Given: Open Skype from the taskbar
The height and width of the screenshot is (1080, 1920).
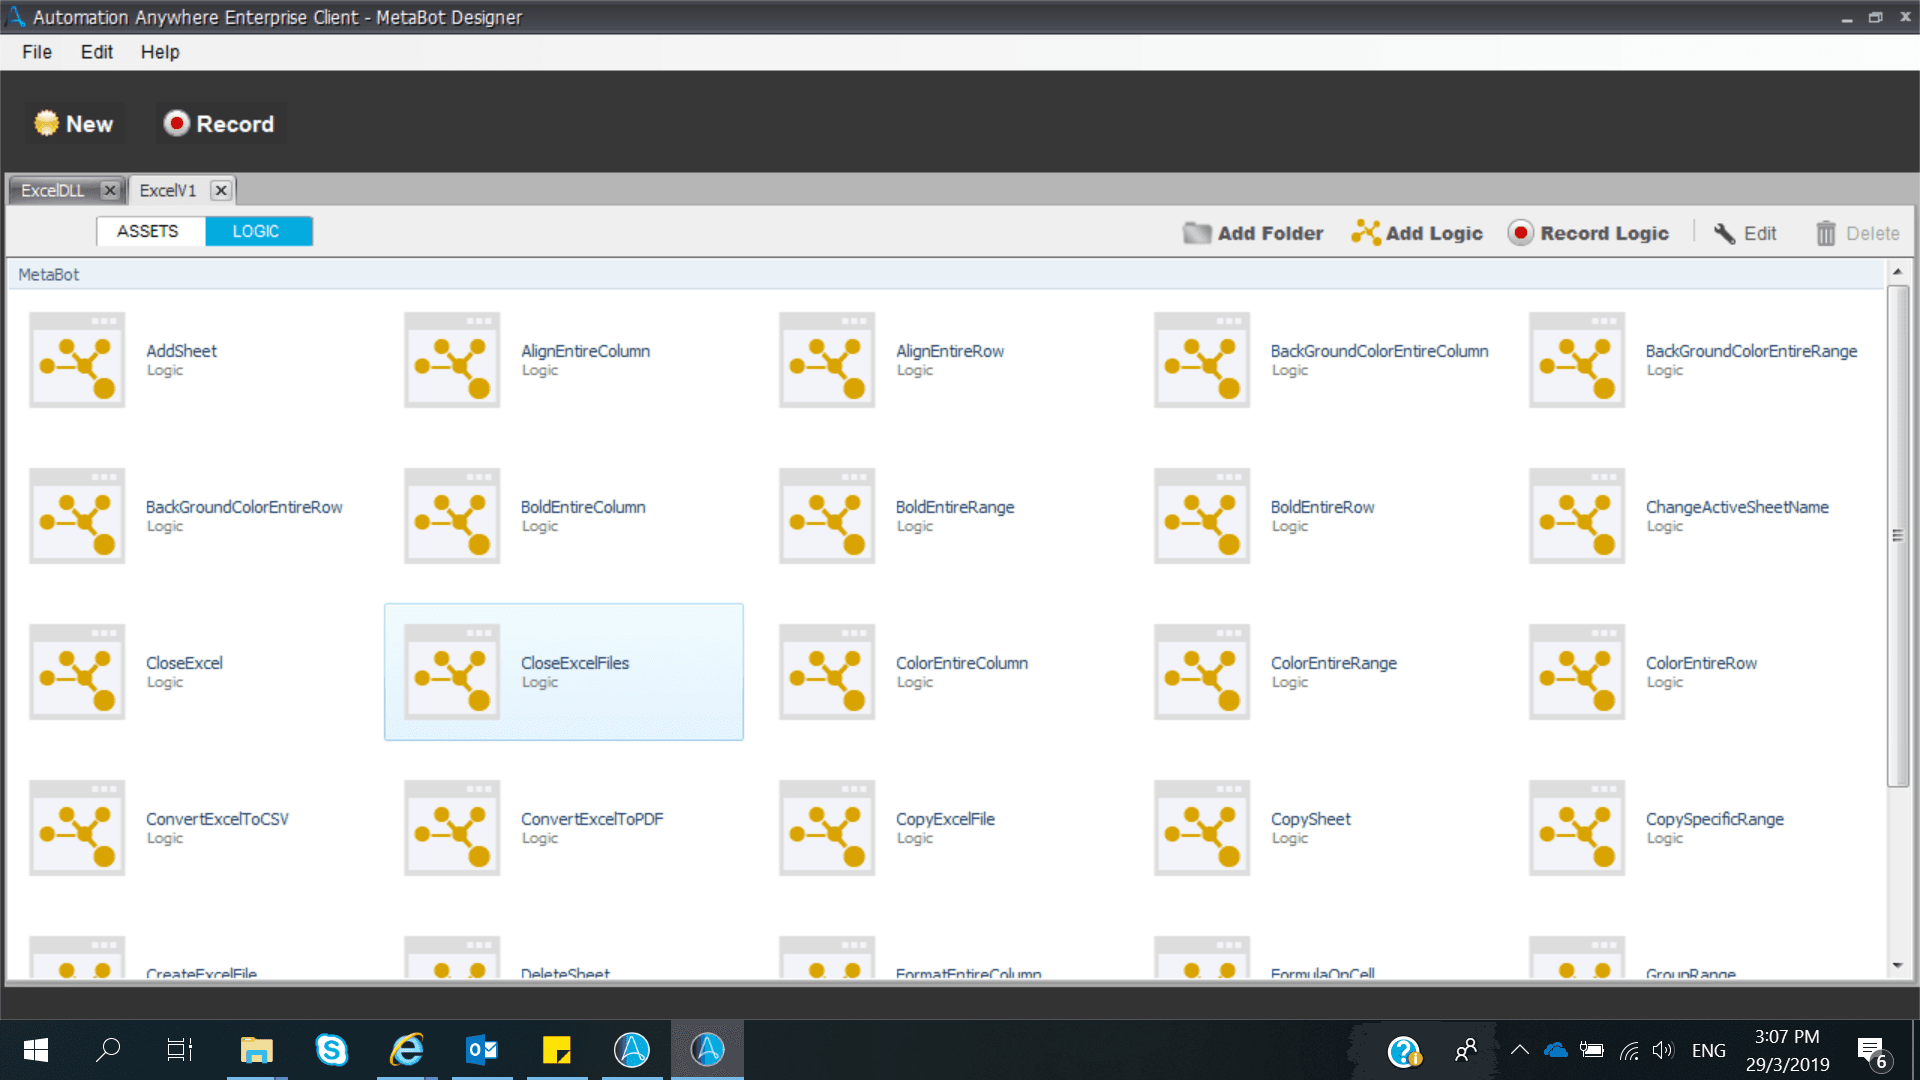Looking at the screenshot, I should point(331,1050).
